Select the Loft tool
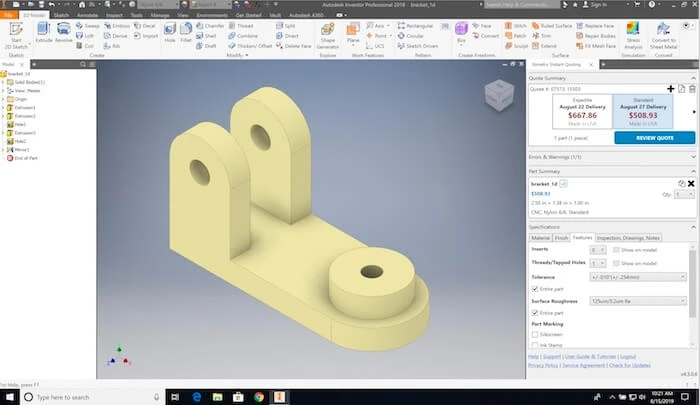The image size is (700, 405). pos(85,36)
